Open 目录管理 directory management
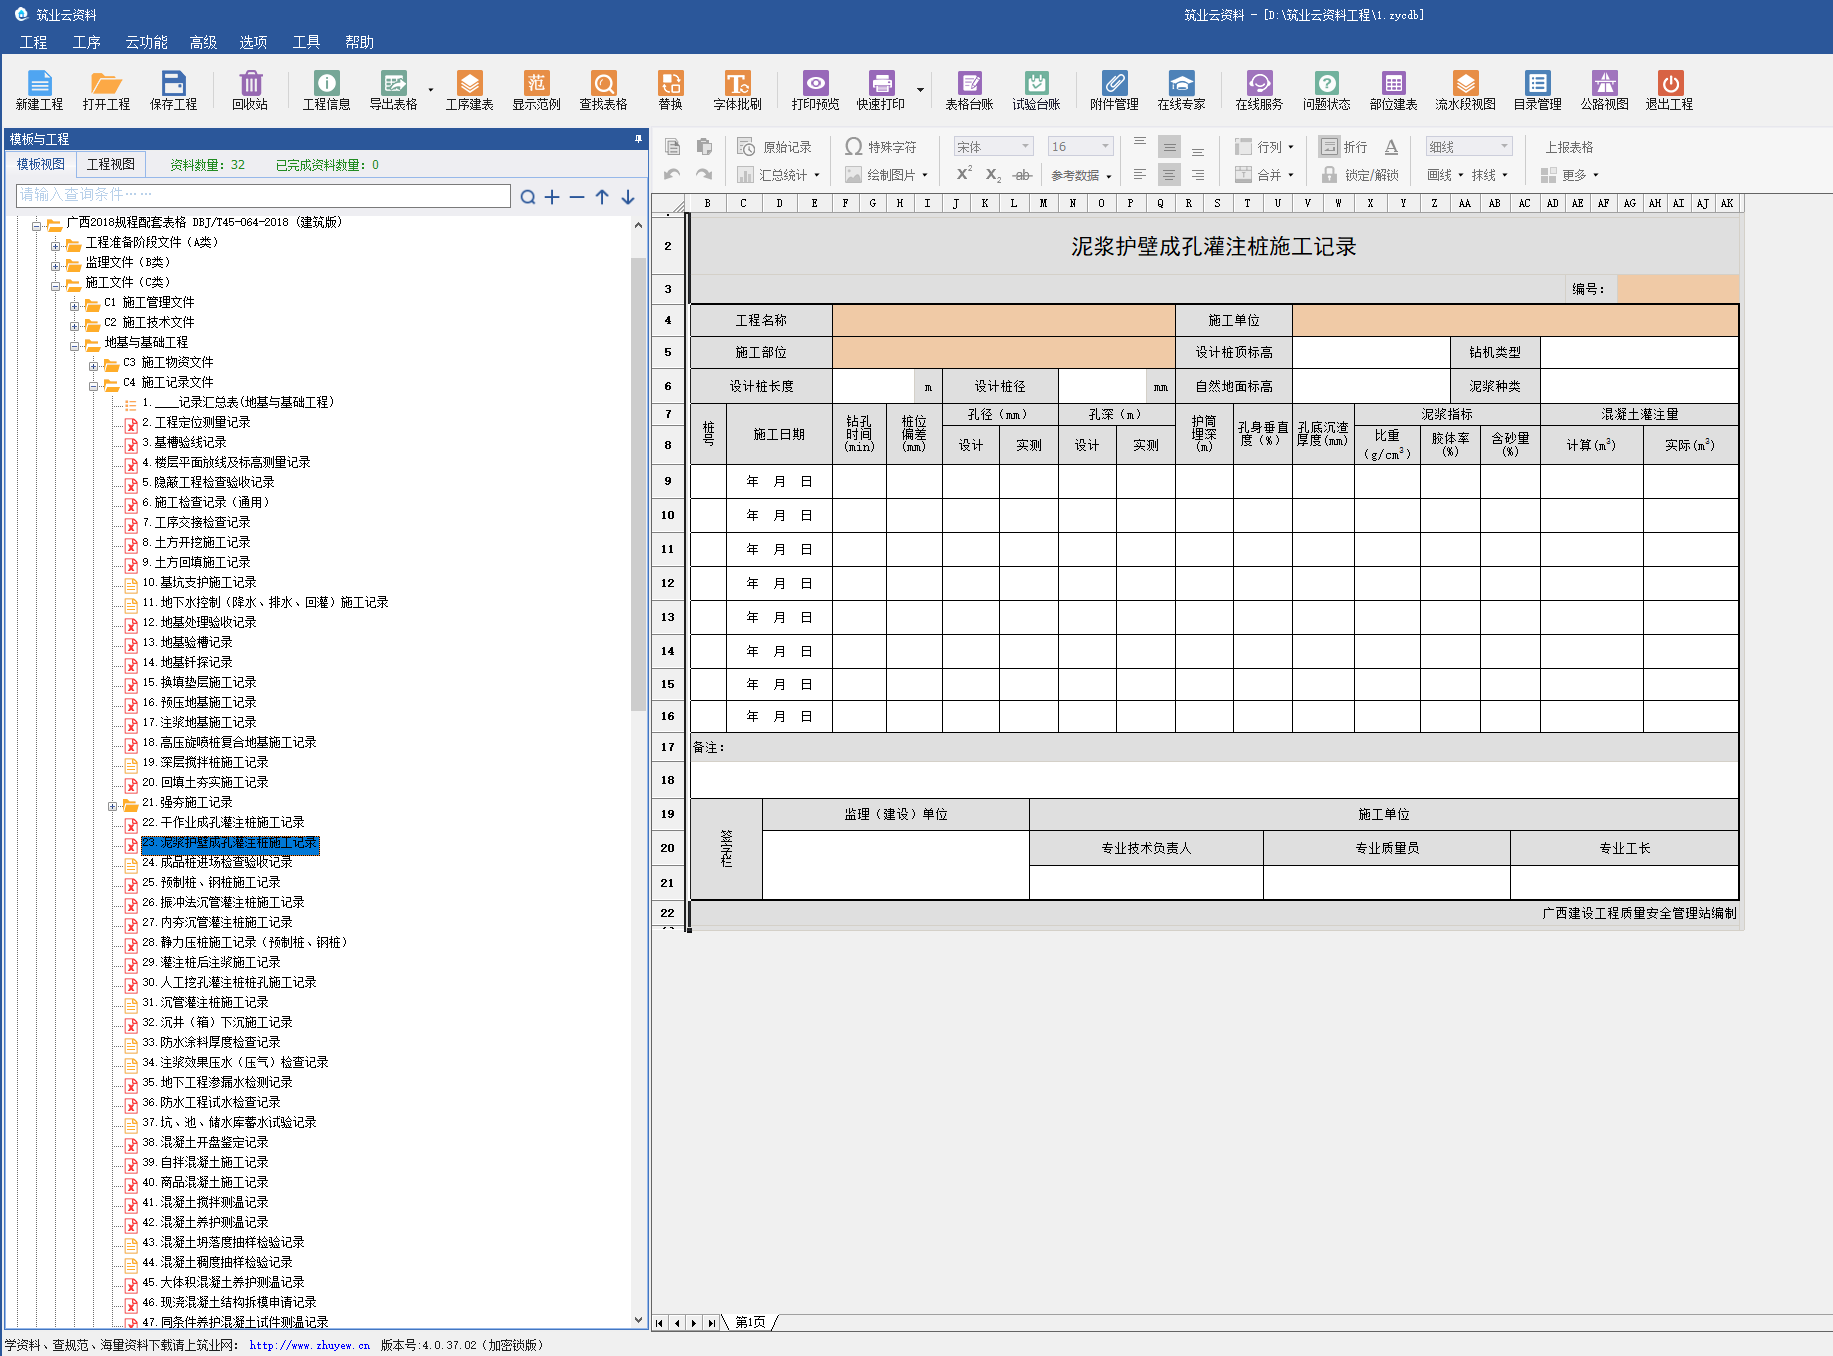This screenshot has height=1356, width=1833. (1537, 90)
